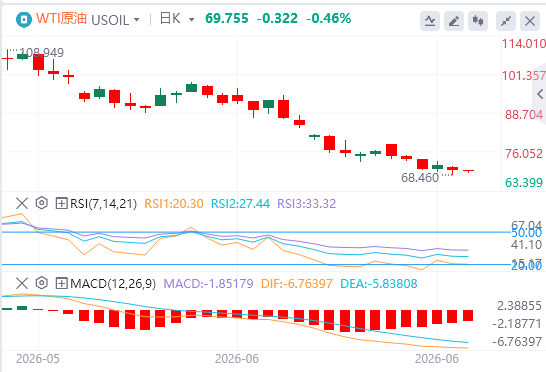Click the RSI 50.00 level line label
Image resolution: width=546 pixels, height=372 pixels.
[x=526, y=233]
